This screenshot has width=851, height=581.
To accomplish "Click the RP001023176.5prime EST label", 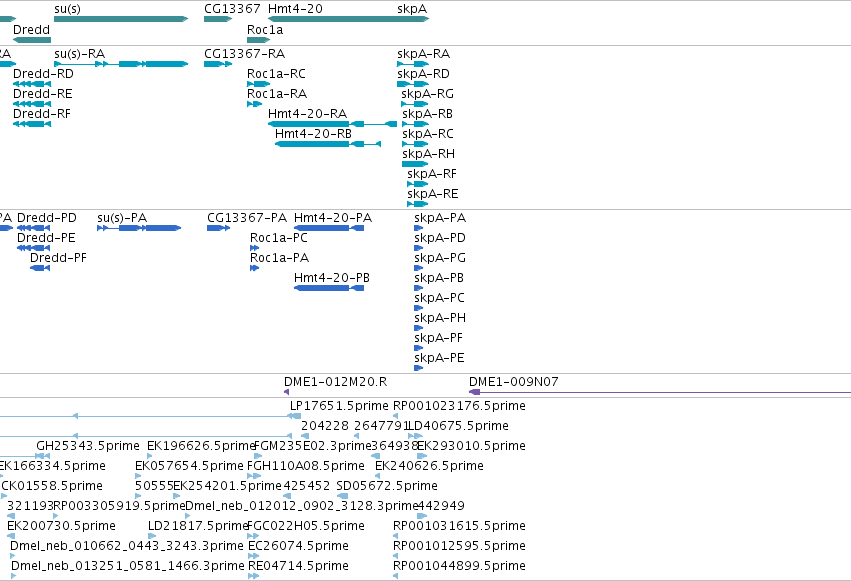I will click(459, 406).
